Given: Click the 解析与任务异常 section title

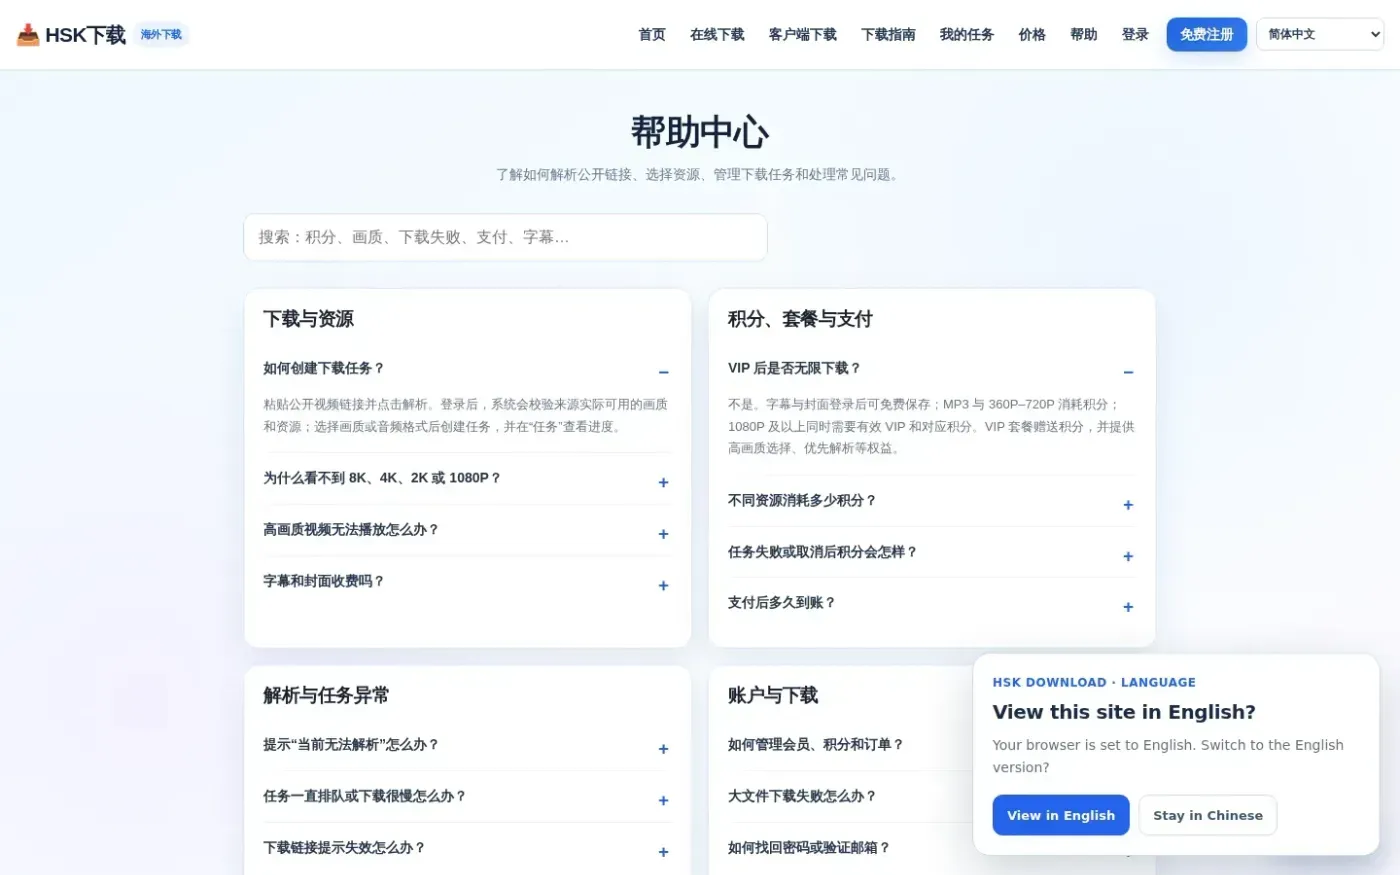Looking at the screenshot, I should click(326, 695).
